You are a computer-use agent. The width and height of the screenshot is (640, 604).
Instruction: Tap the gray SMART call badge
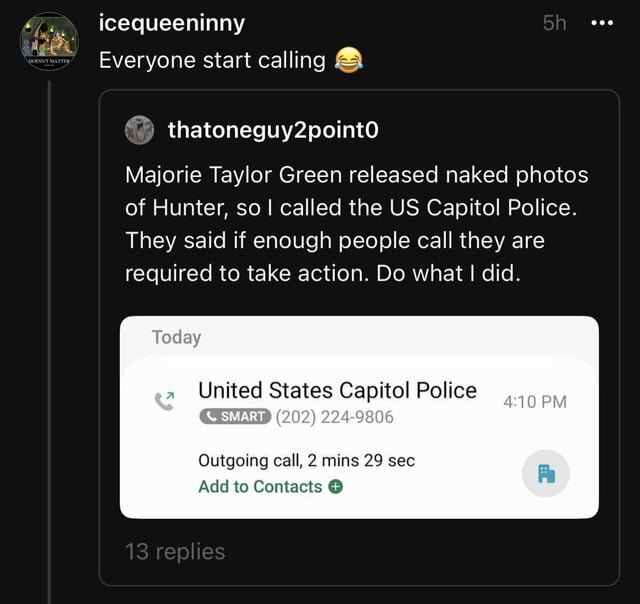pos(235,417)
